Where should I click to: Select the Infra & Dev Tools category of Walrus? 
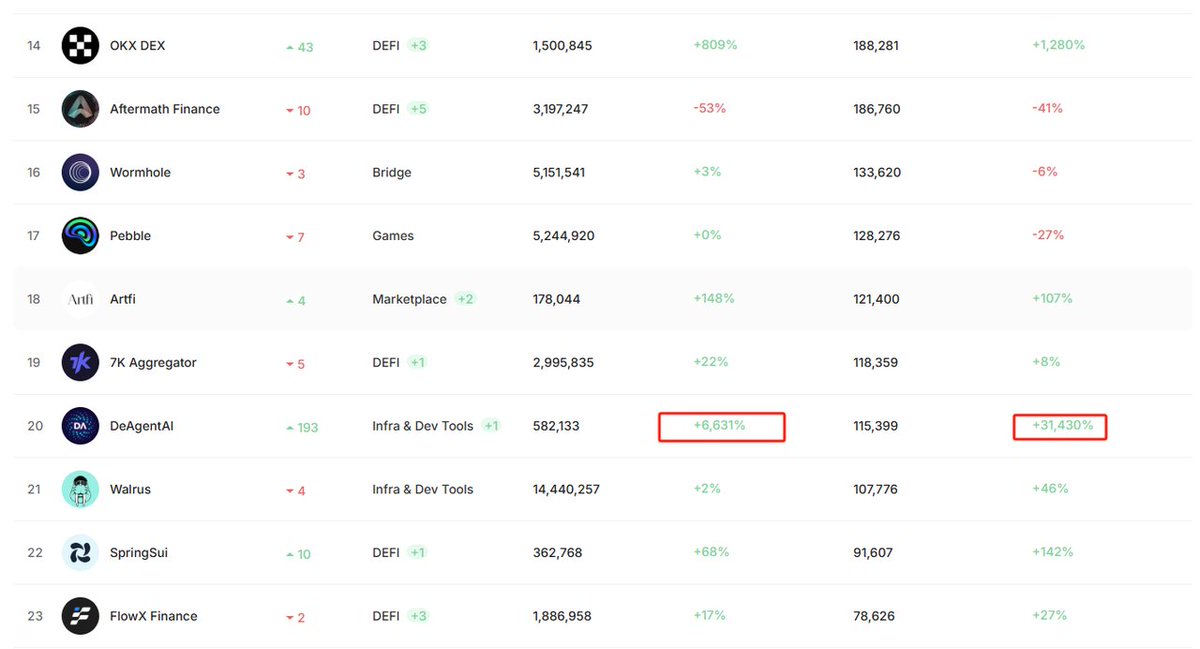(423, 489)
